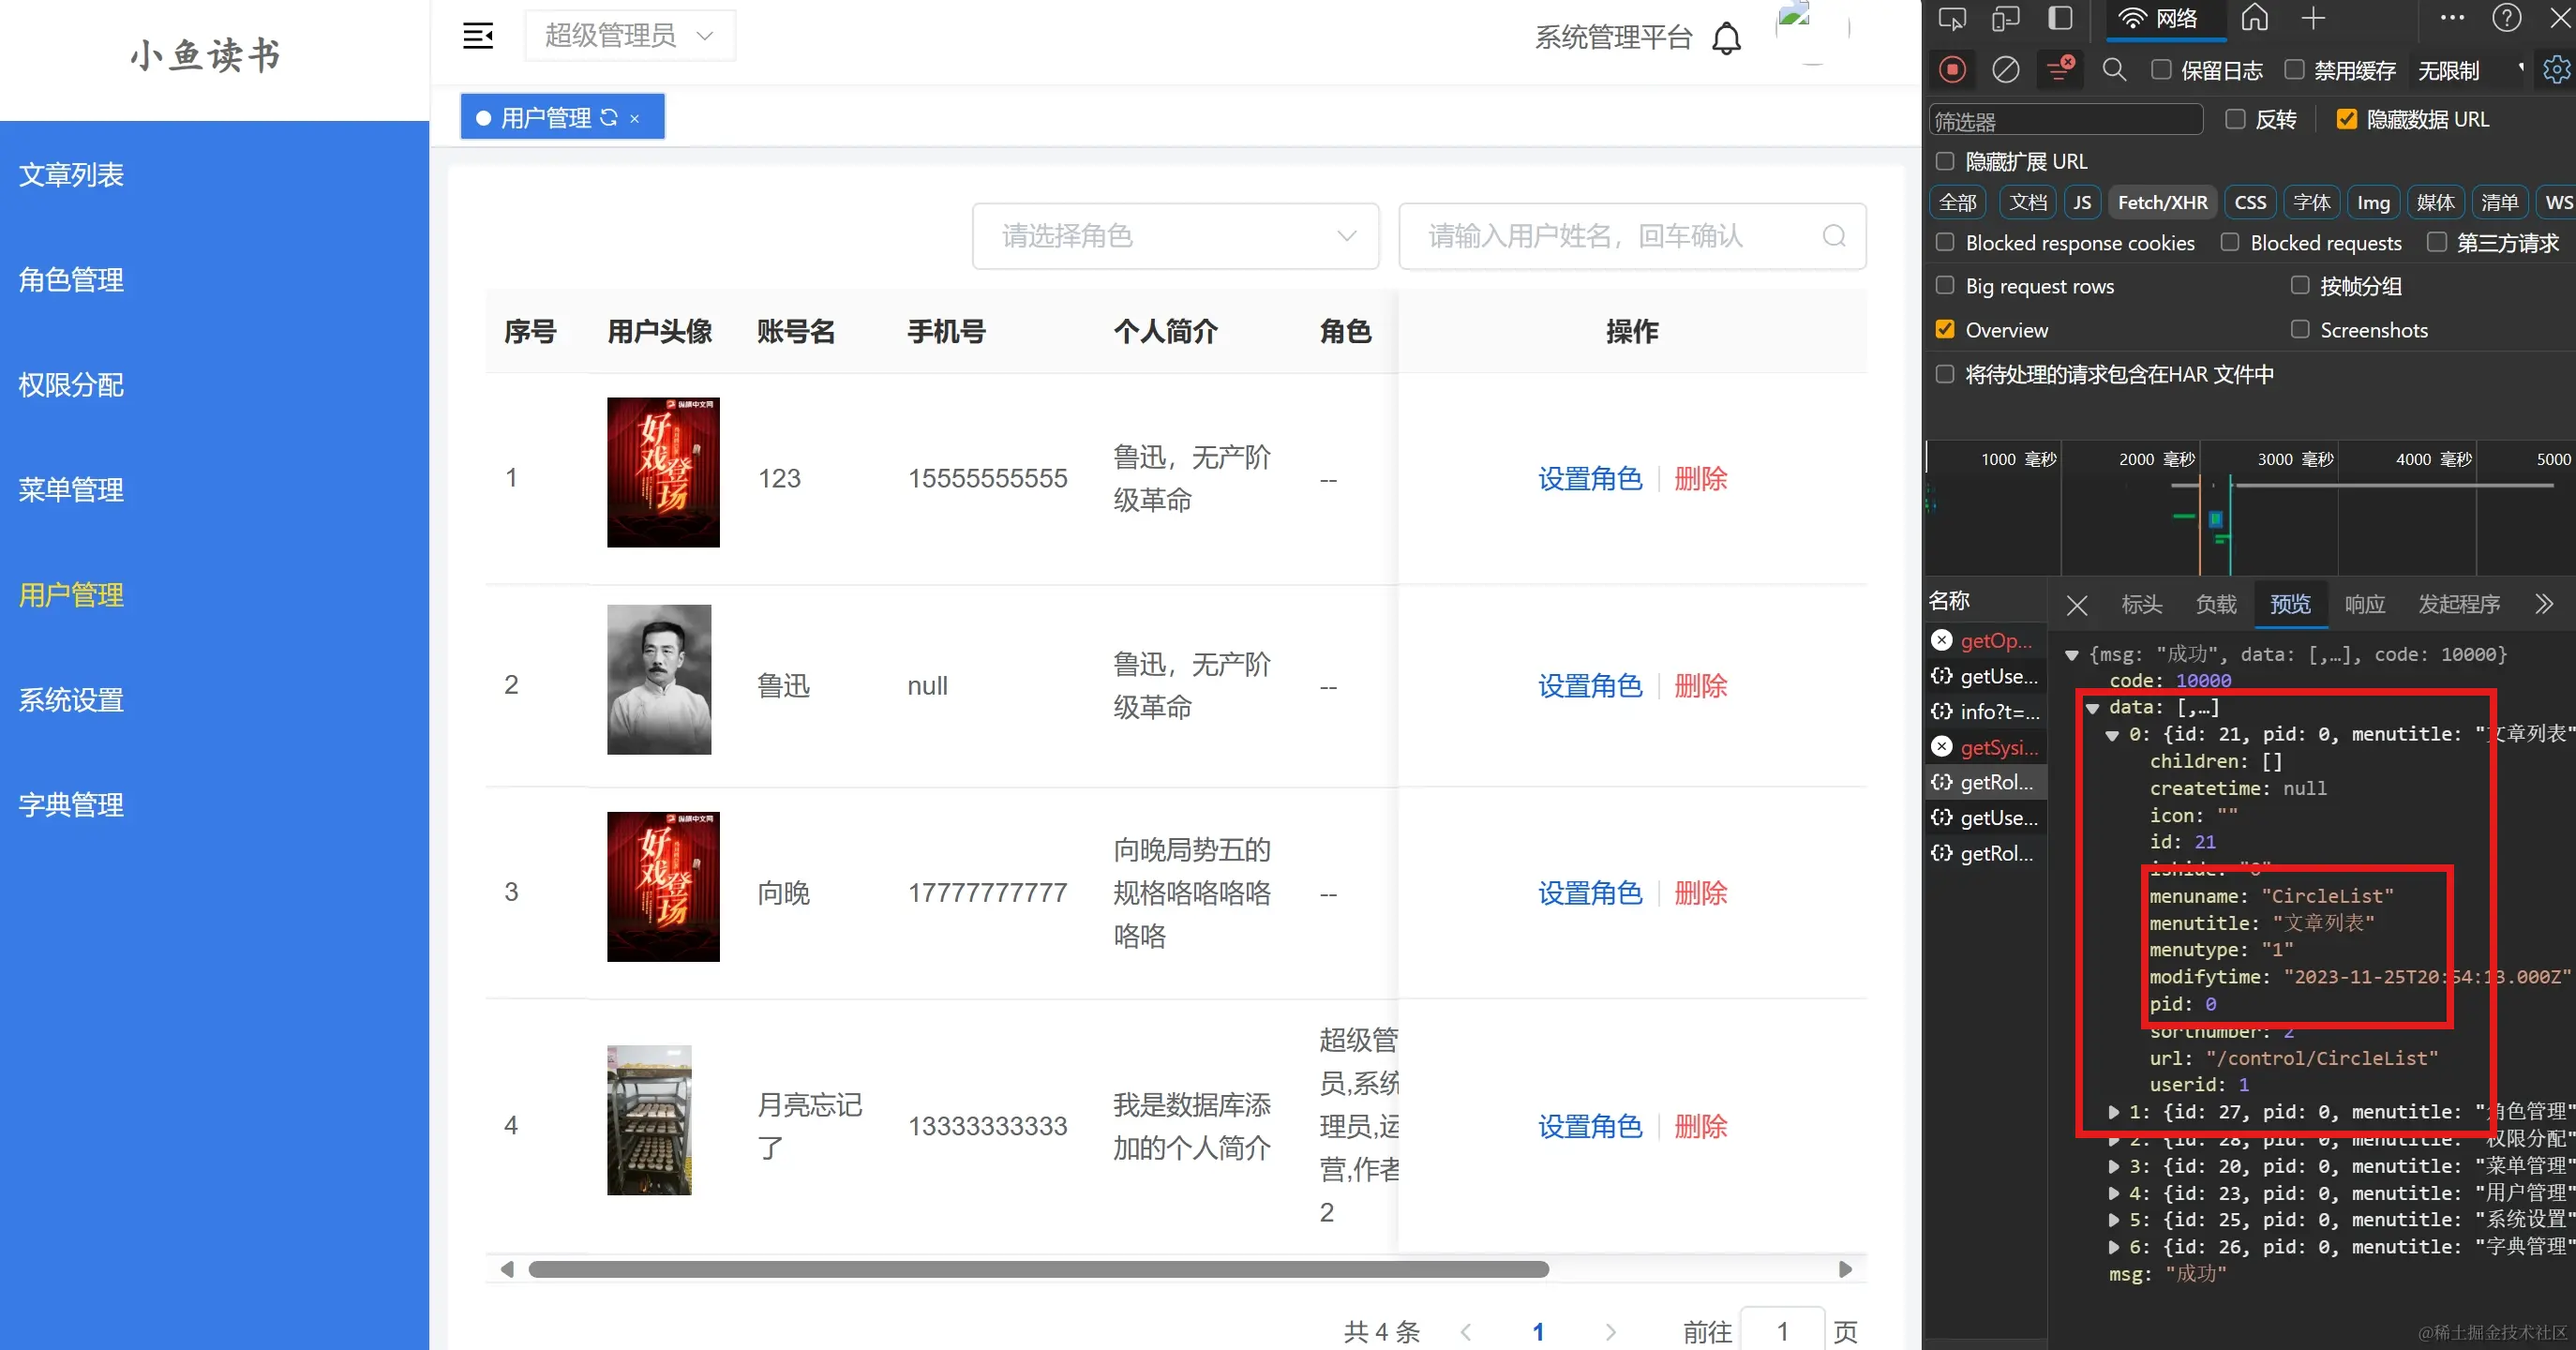Close the request preview panel X
This screenshot has height=1350, width=2576.
2077,605
